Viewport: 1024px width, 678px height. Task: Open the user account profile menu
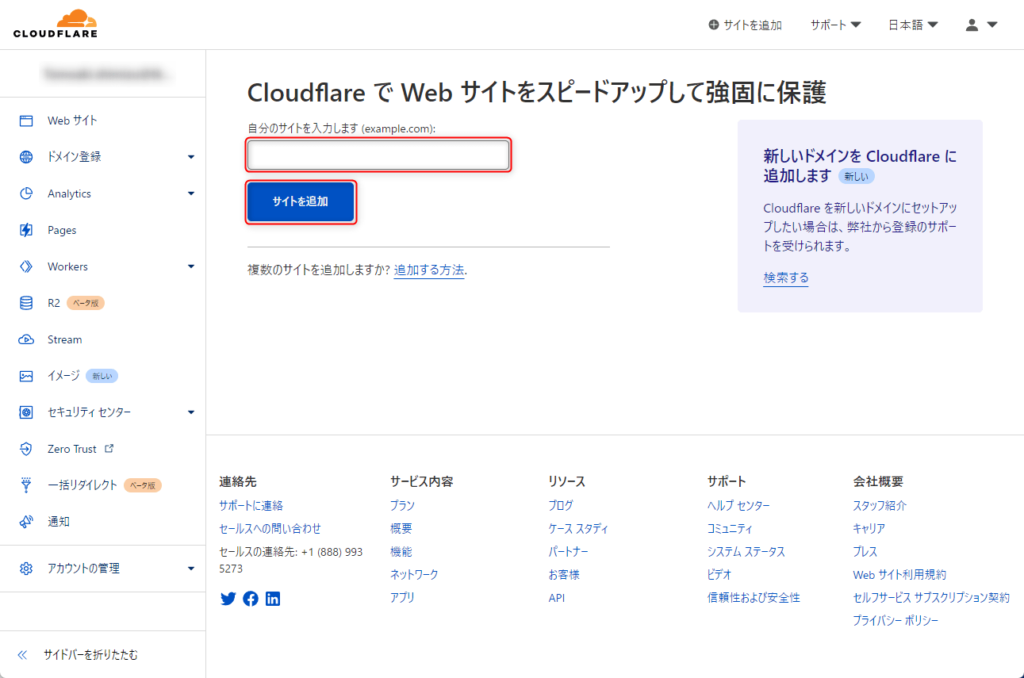coord(982,25)
